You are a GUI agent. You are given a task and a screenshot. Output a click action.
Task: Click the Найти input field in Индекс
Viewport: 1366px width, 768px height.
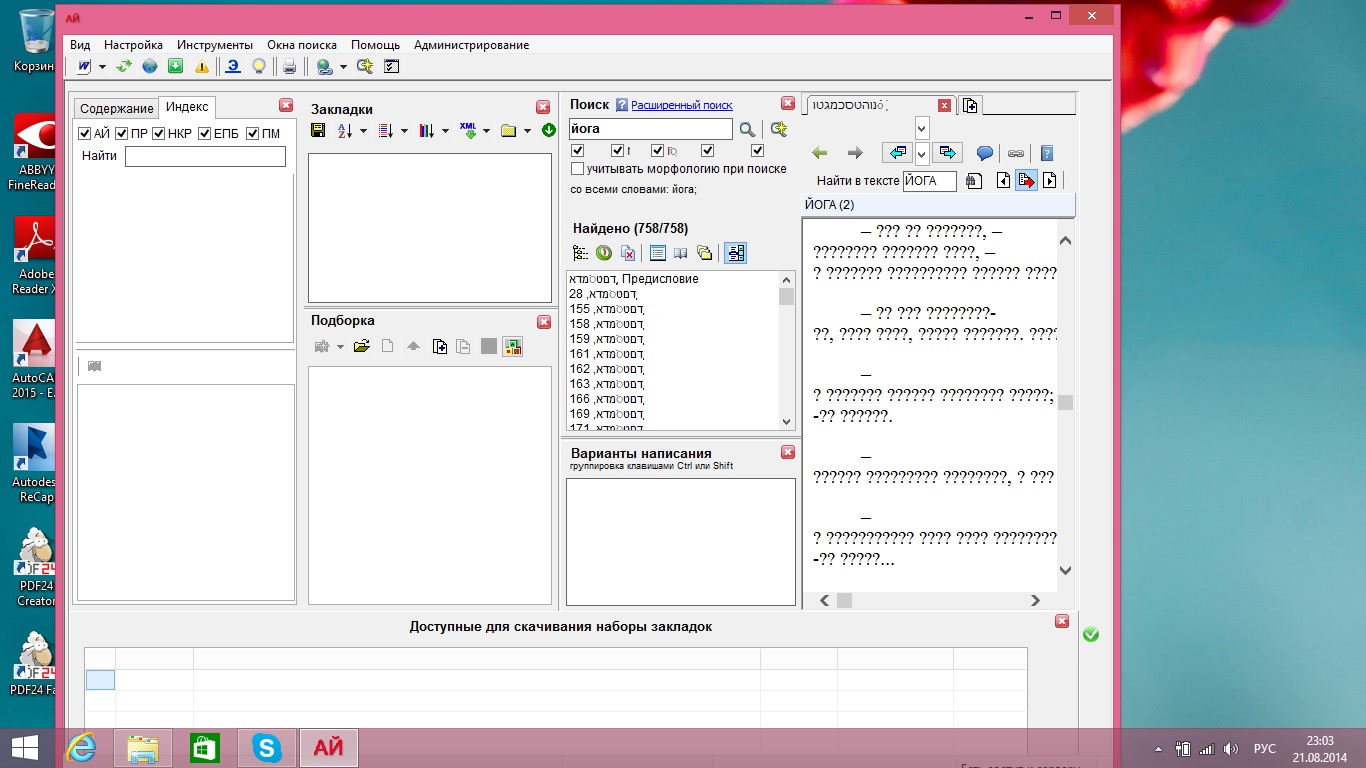pyautogui.click(x=205, y=157)
